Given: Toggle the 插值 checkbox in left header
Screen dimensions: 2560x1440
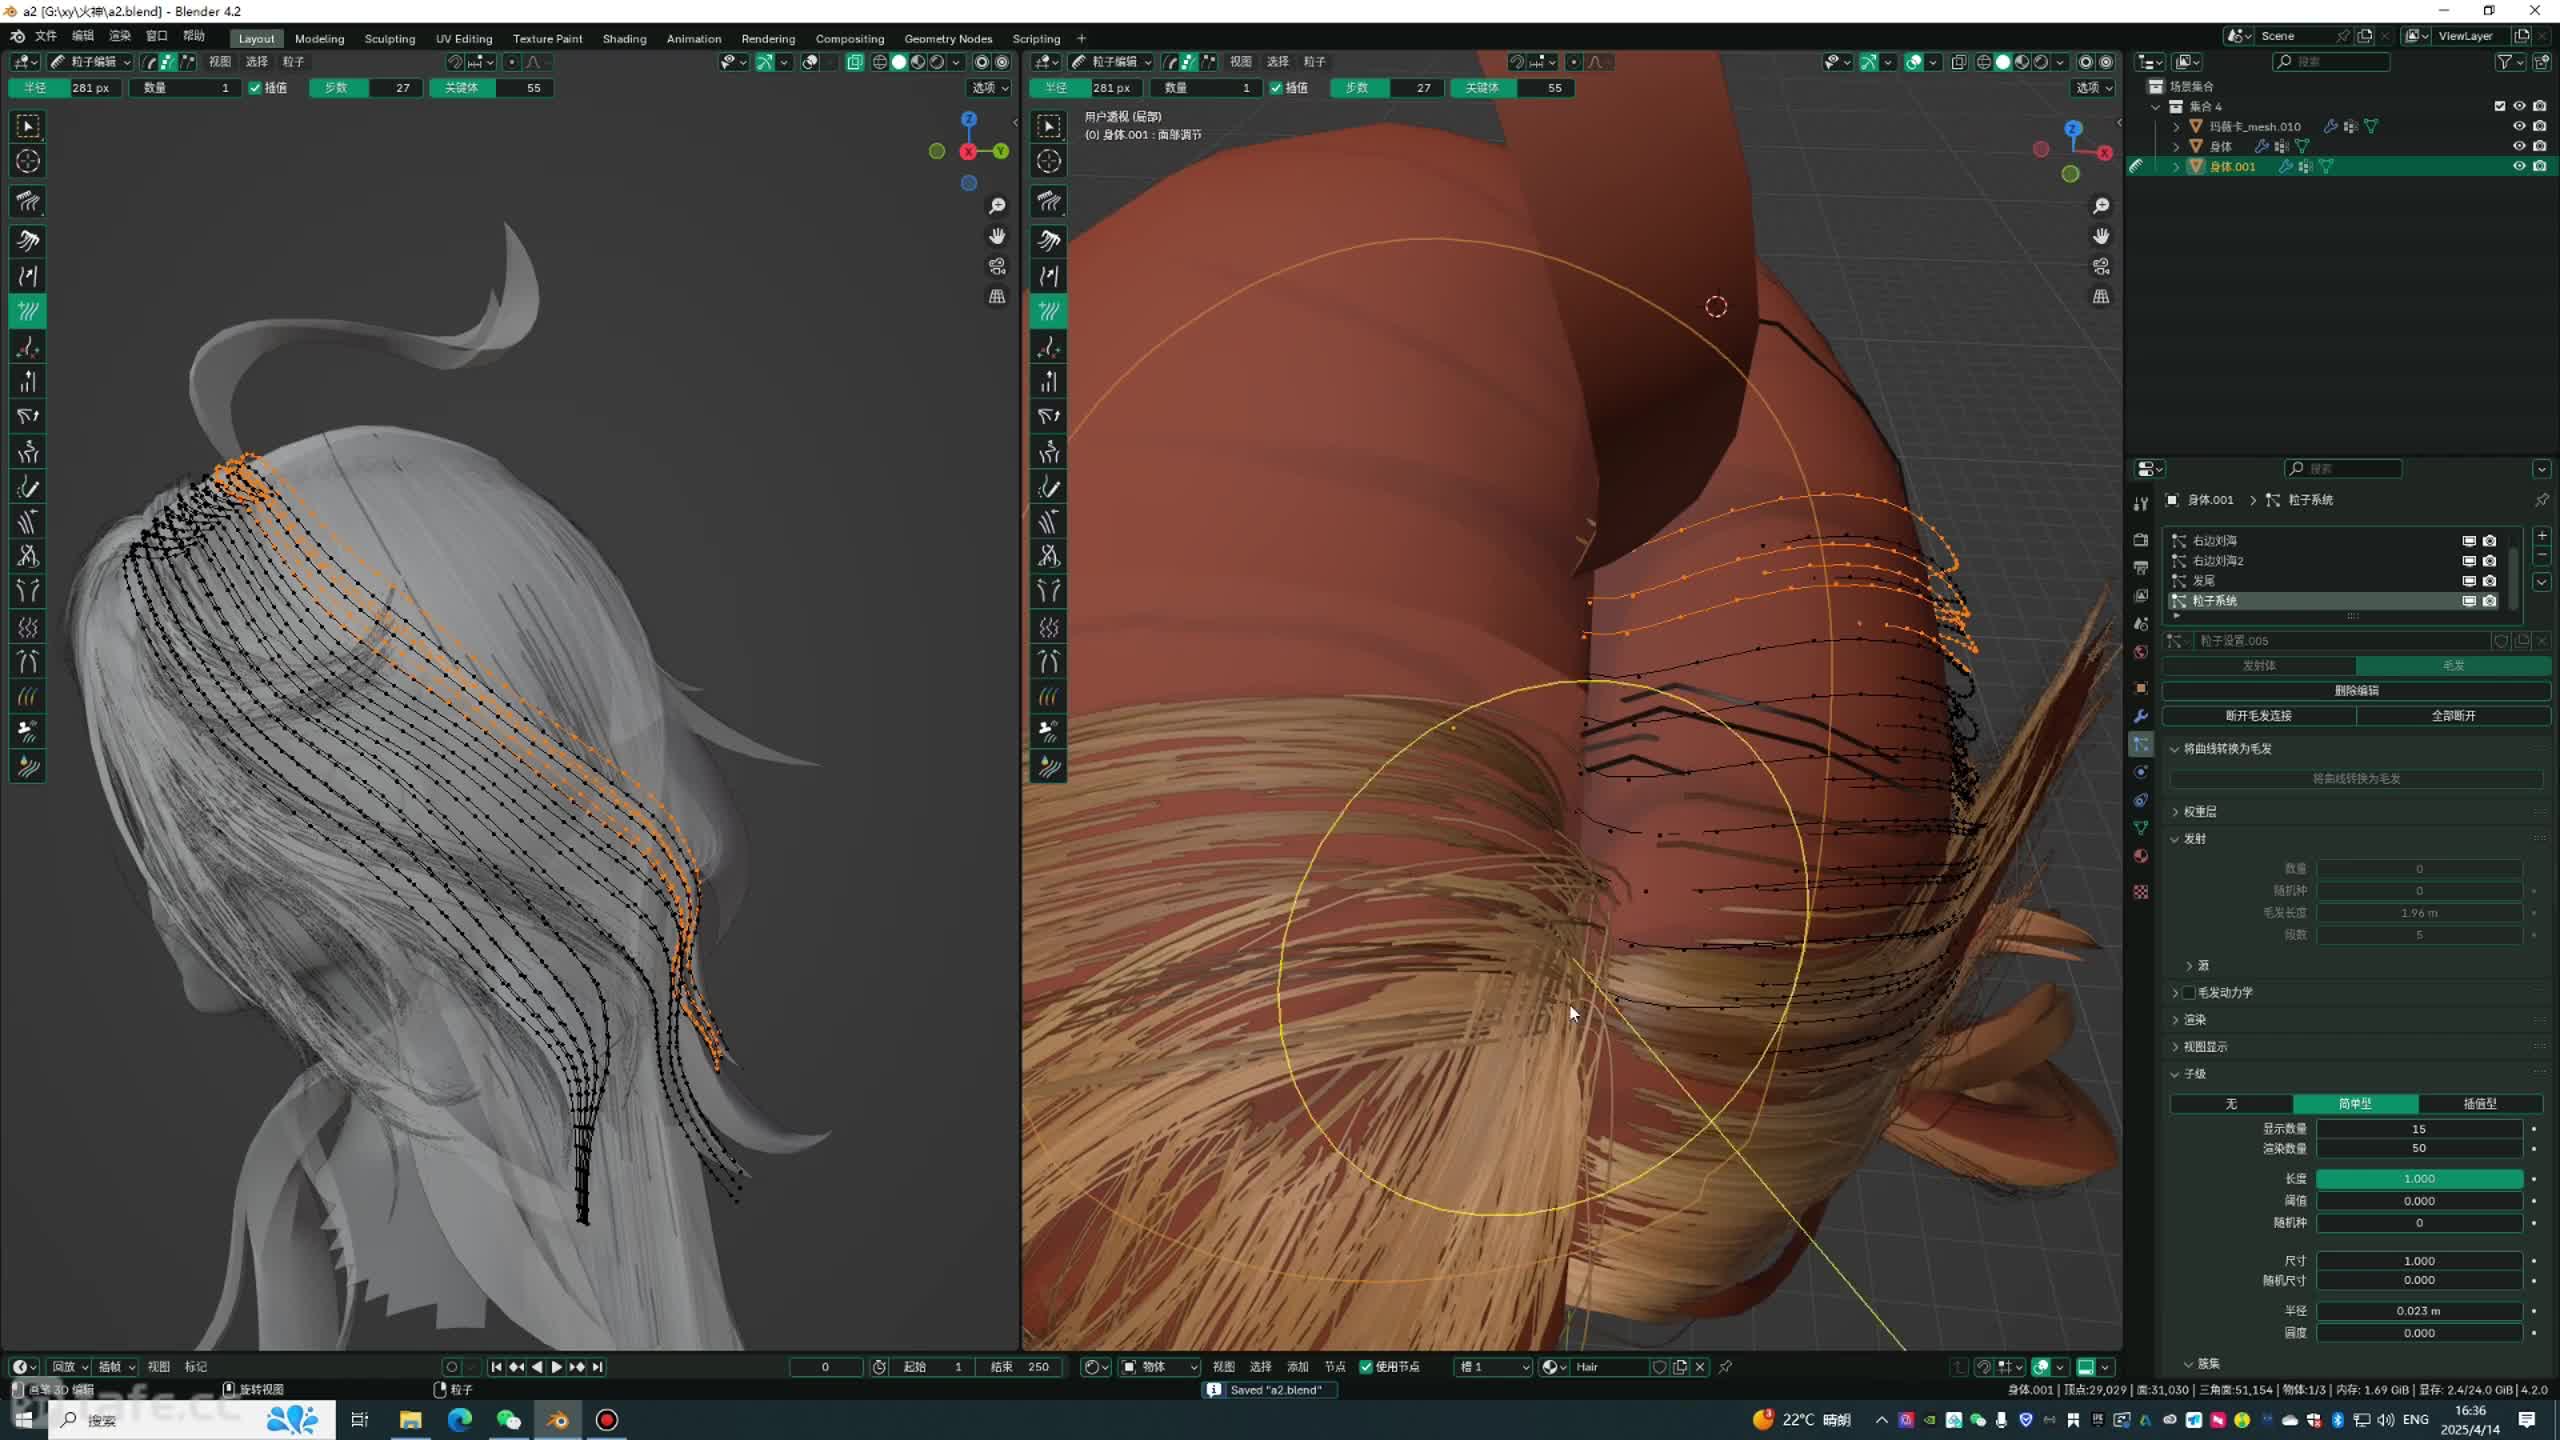Looking at the screenshot, I should 256,88.
